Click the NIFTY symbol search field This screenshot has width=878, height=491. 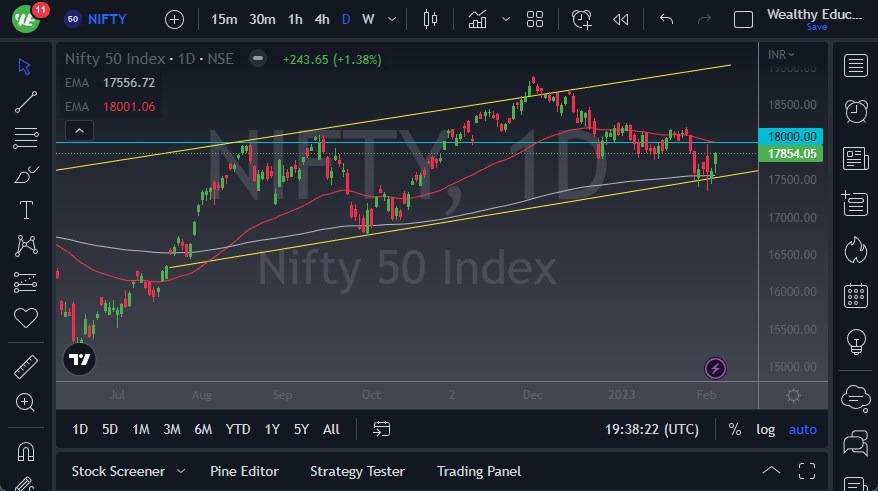[x=107, y=19]
